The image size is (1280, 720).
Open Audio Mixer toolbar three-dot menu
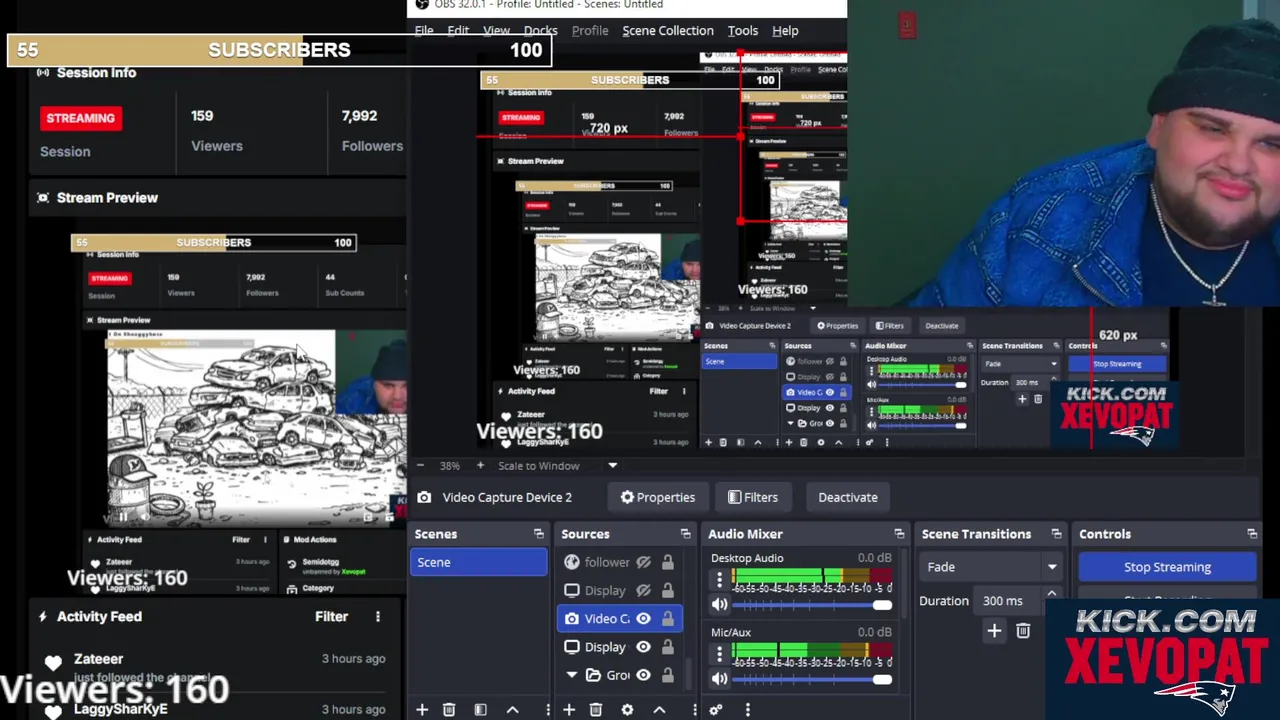coord(747,709)
